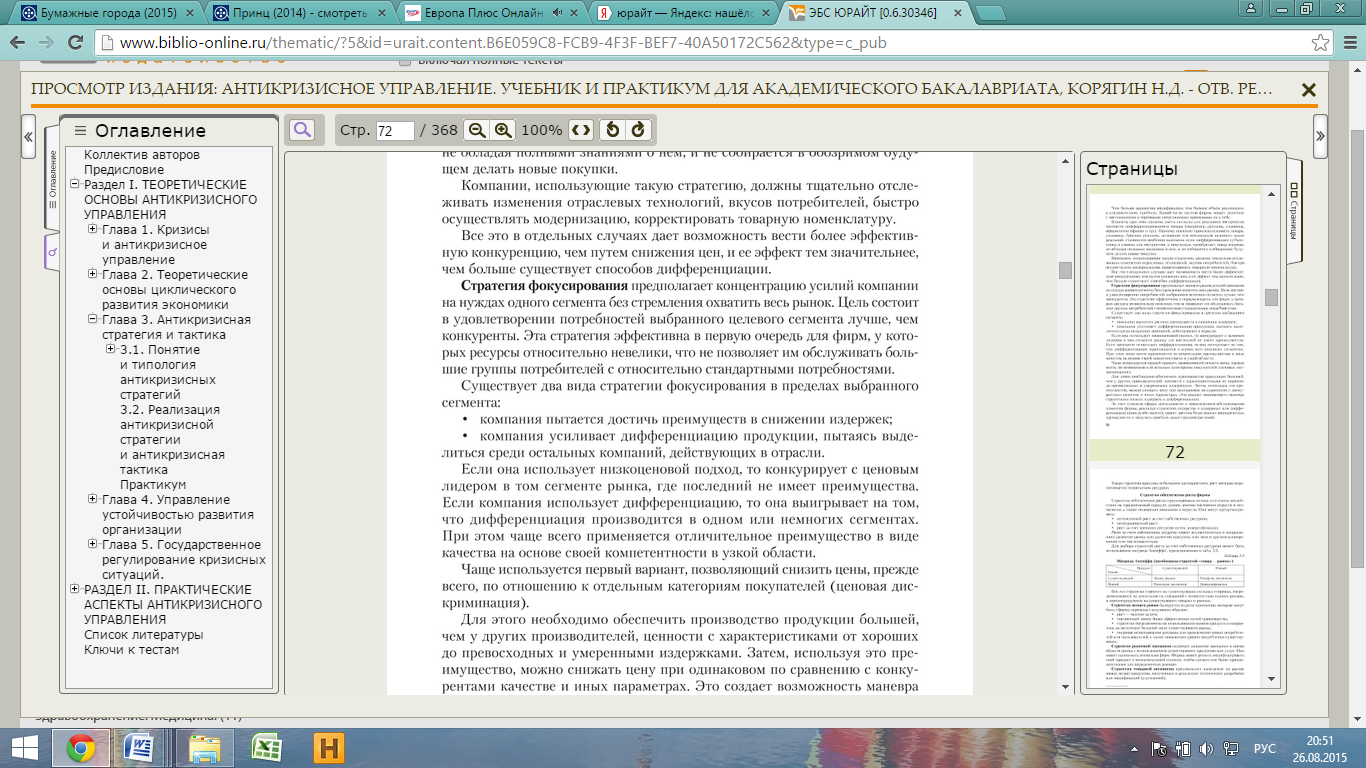Image resolution: width=1366 pixels, height=768 pixels.
Task: Expand РАЗДЕЛ II Практические аспекты node
Action: [75, 590]
